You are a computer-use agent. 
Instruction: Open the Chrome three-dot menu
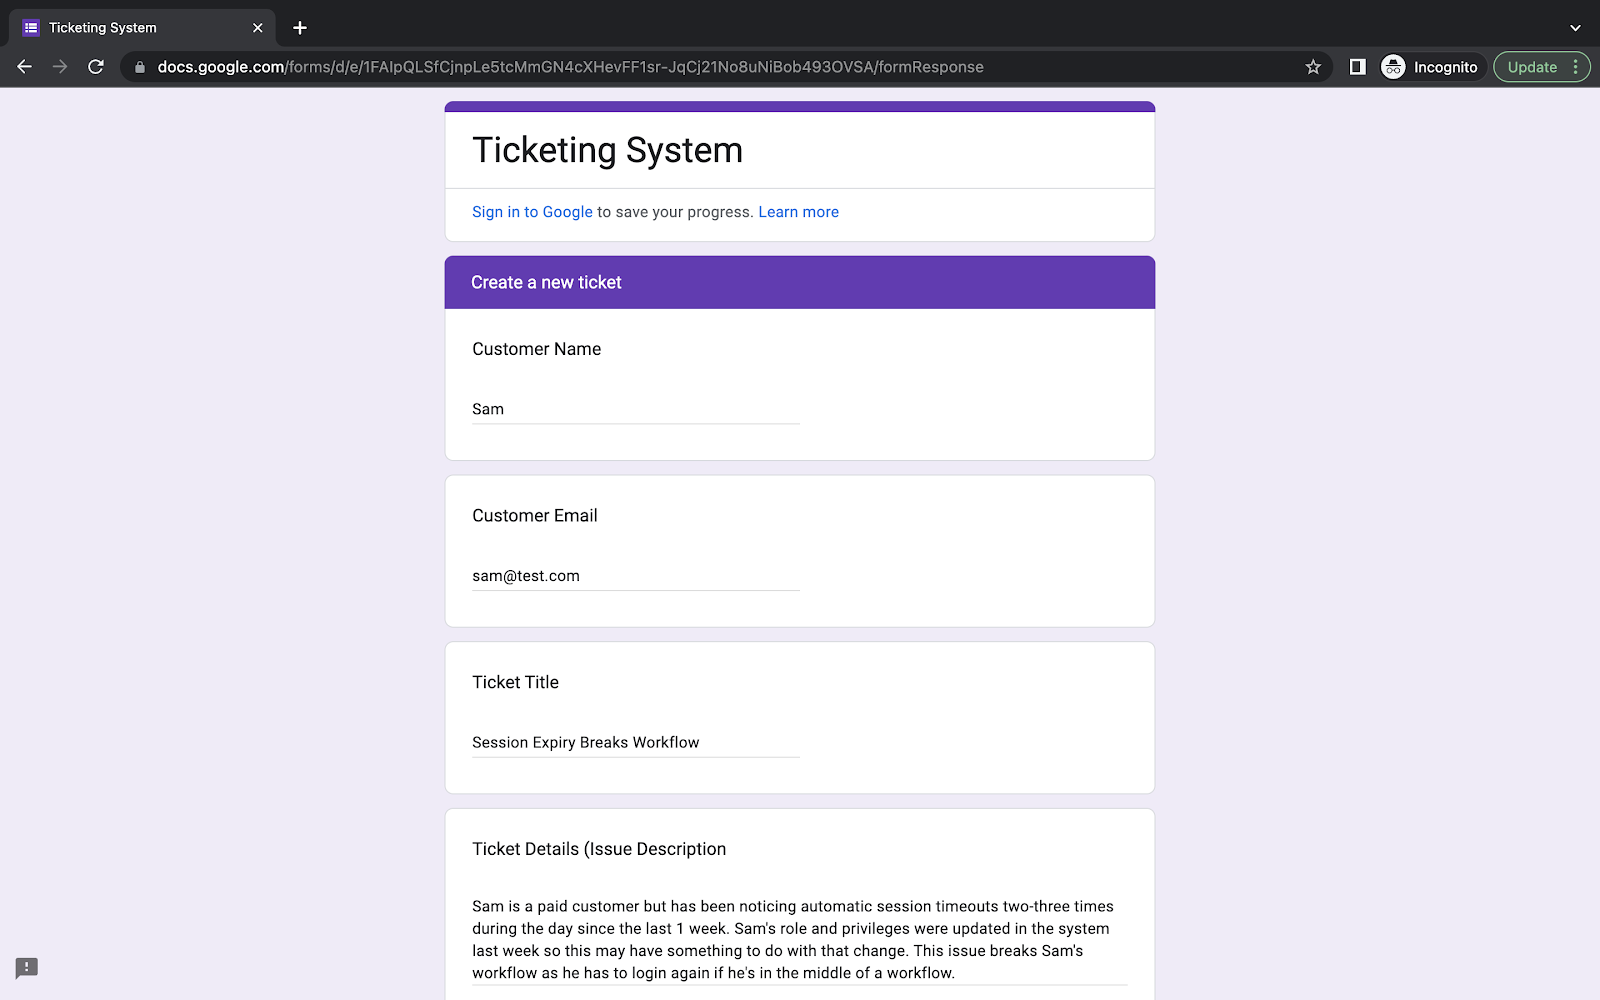(x=1576, y=67)
